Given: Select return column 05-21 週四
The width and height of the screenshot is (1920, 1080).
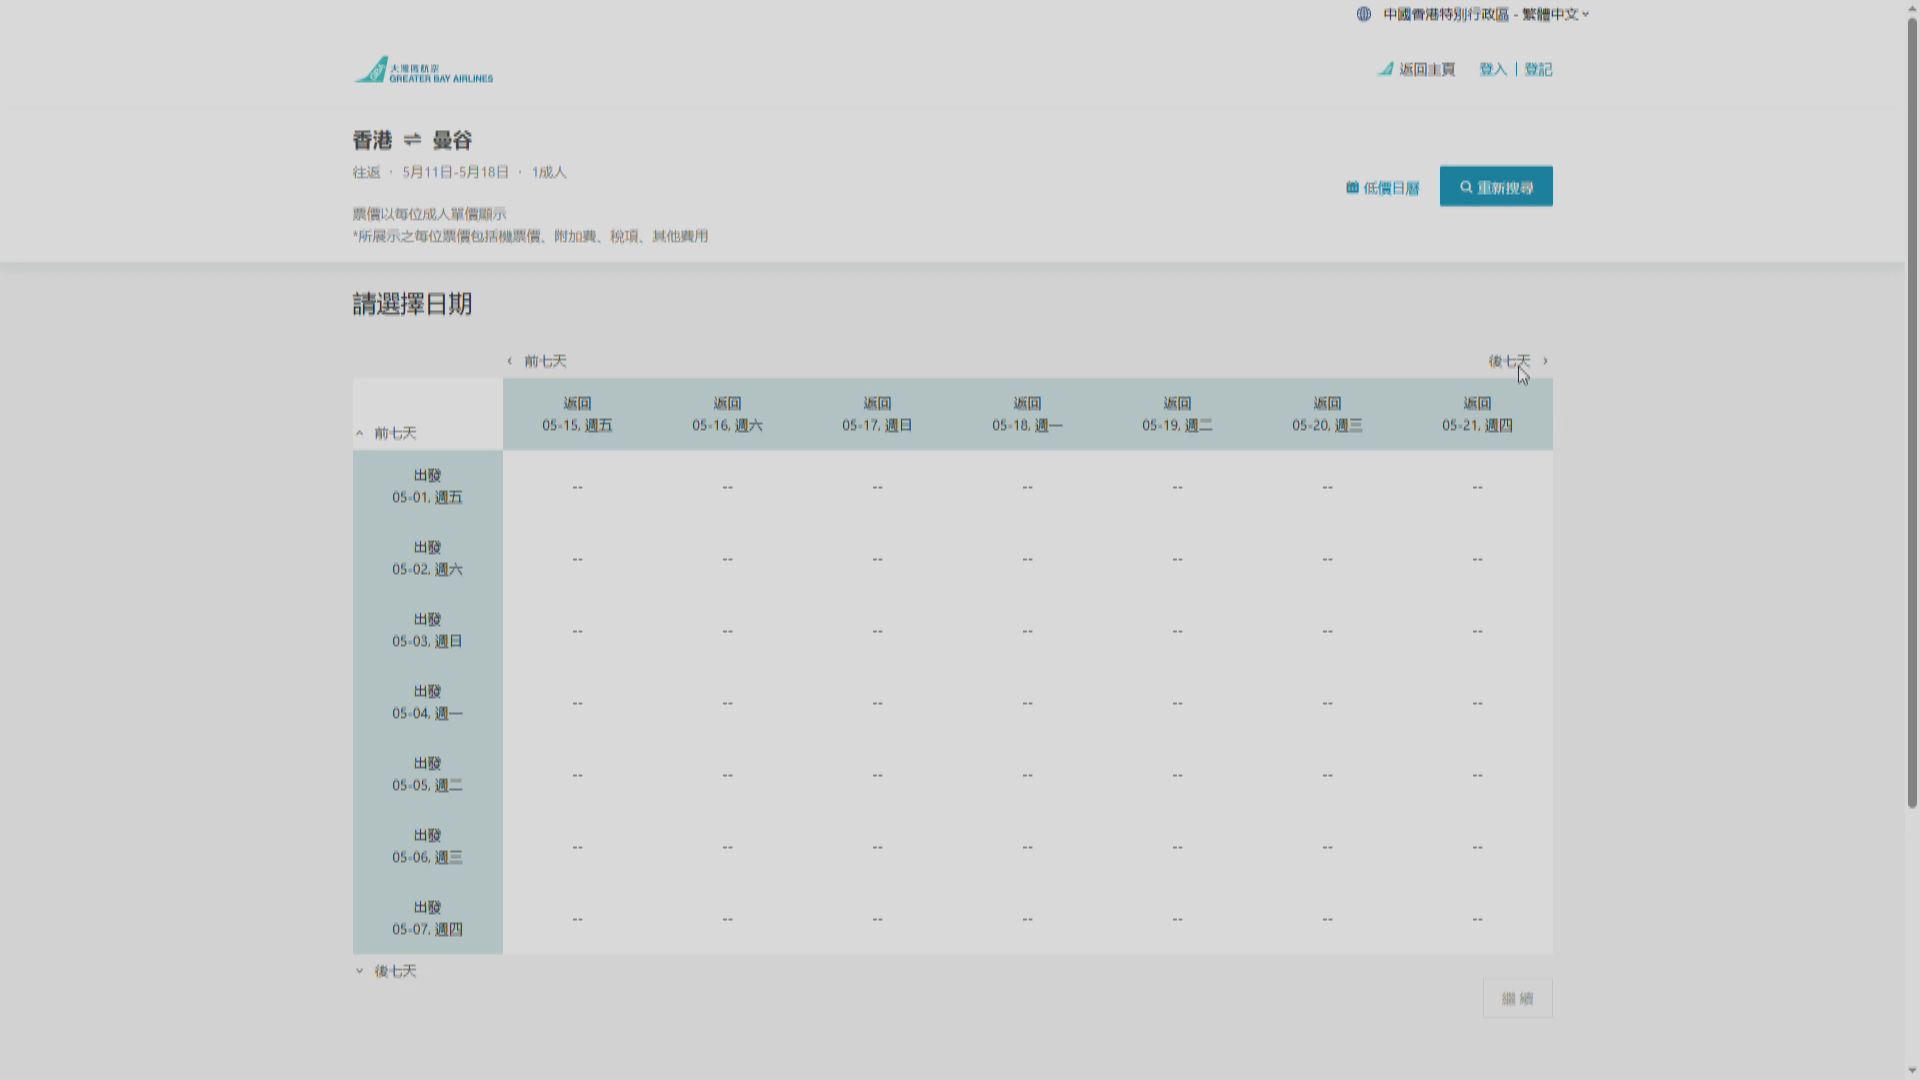Looking at the screenshot, I should [1477, 414].
